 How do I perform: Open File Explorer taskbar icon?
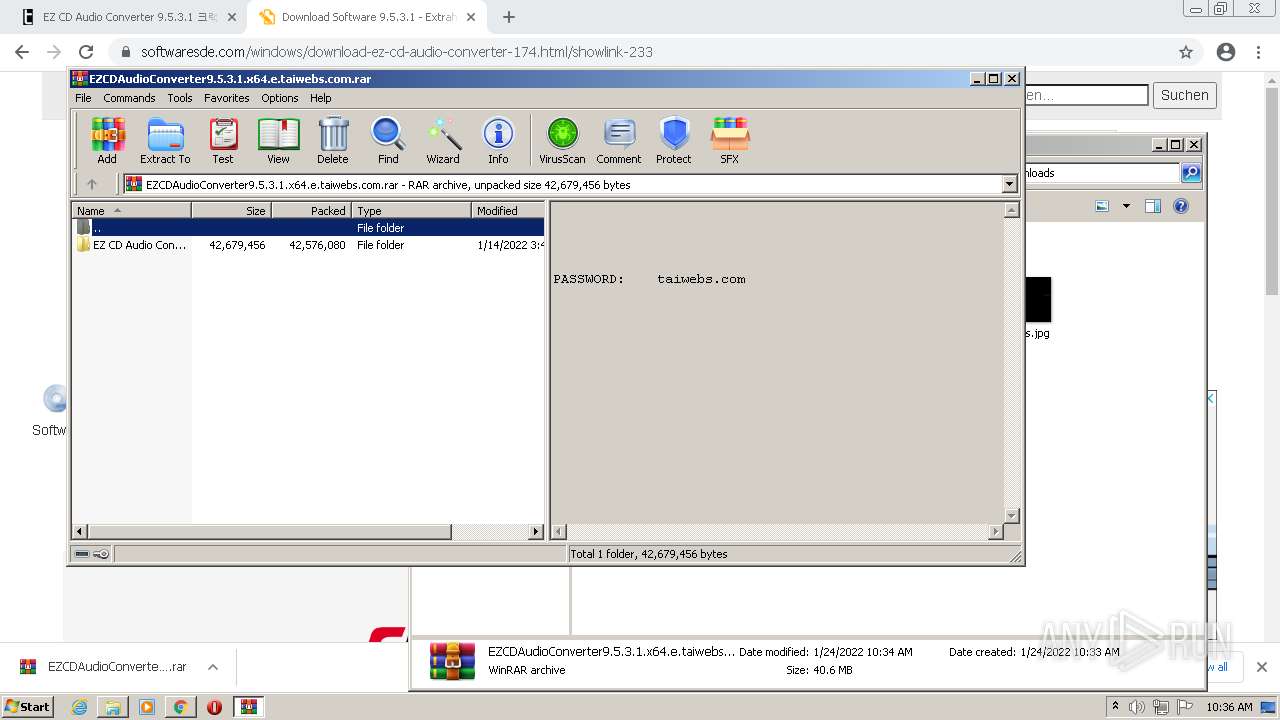(x=113, y=707)
